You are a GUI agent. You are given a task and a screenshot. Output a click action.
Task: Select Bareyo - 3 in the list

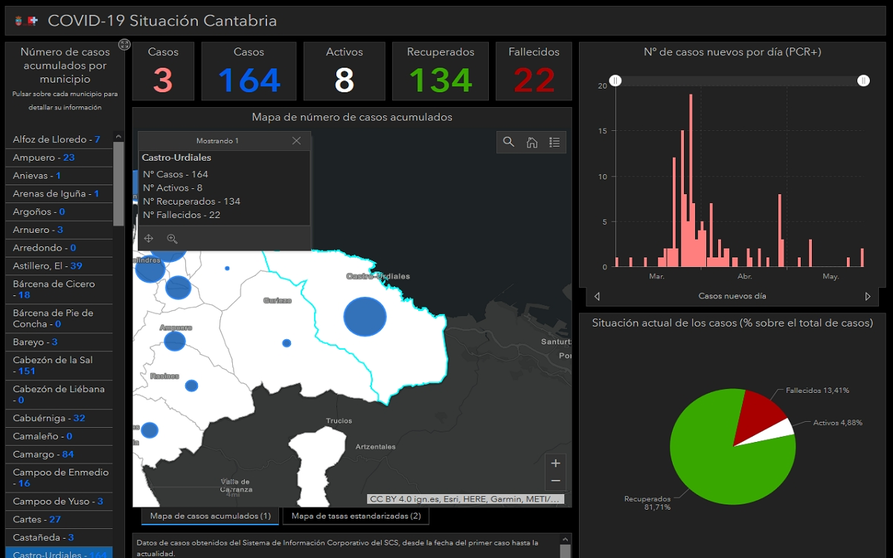point(59,342)
